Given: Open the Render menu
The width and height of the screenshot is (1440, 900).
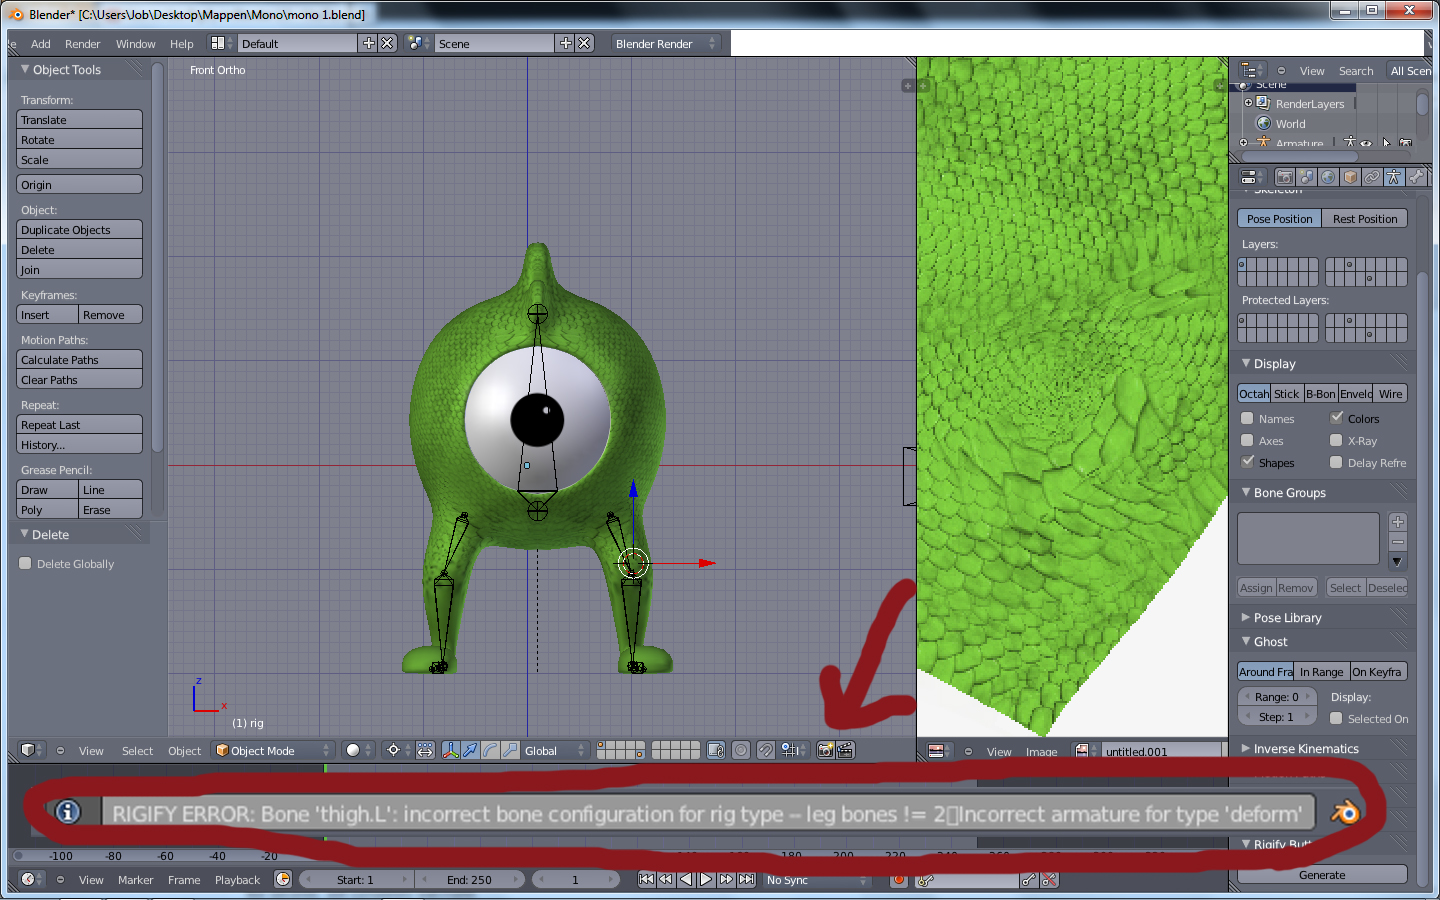Looking at the screenshot, I should [82, 44].
